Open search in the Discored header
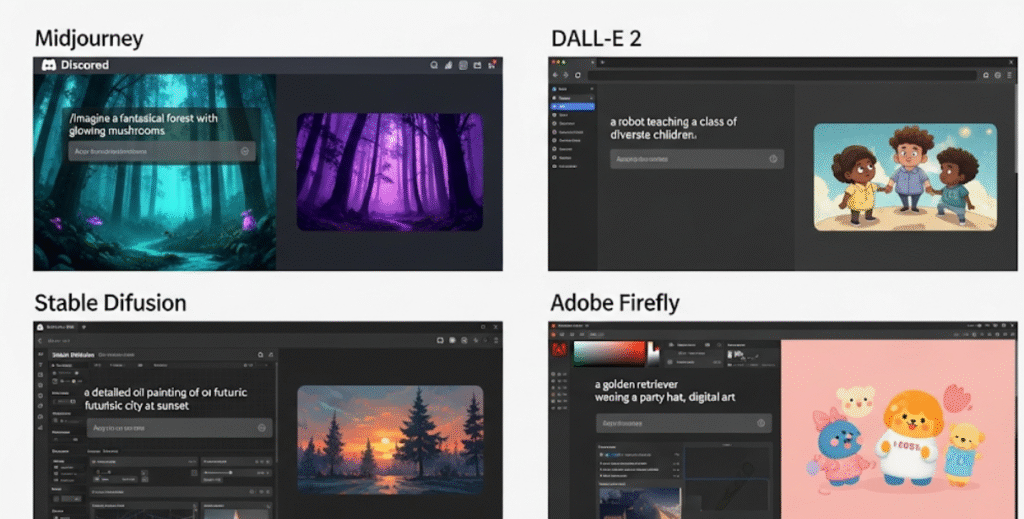 (434, 65)
